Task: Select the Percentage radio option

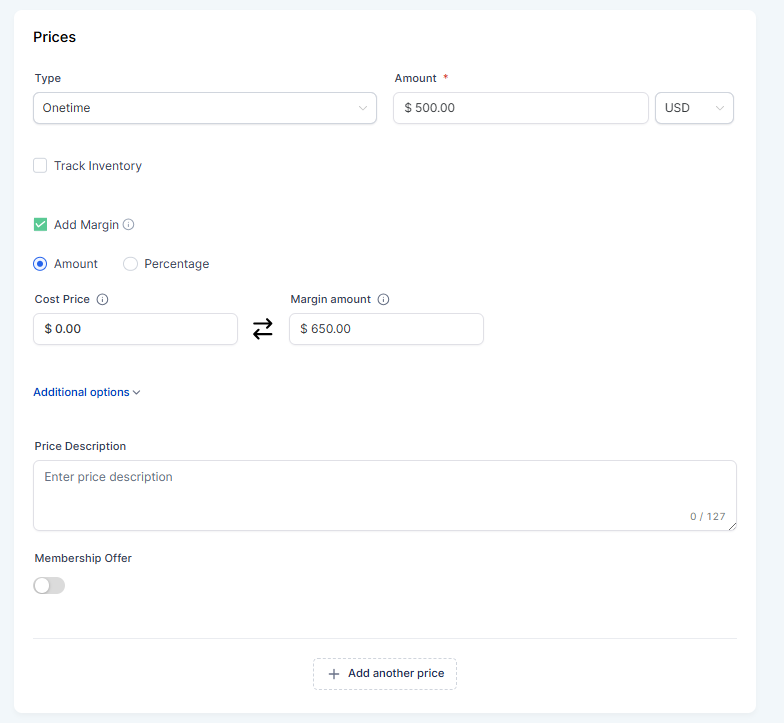Action: (x=130, y=264)
